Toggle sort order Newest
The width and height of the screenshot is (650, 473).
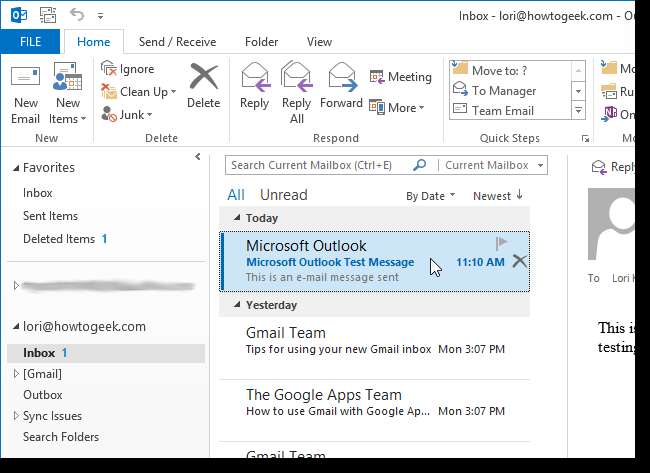click(x=498, y=196)
